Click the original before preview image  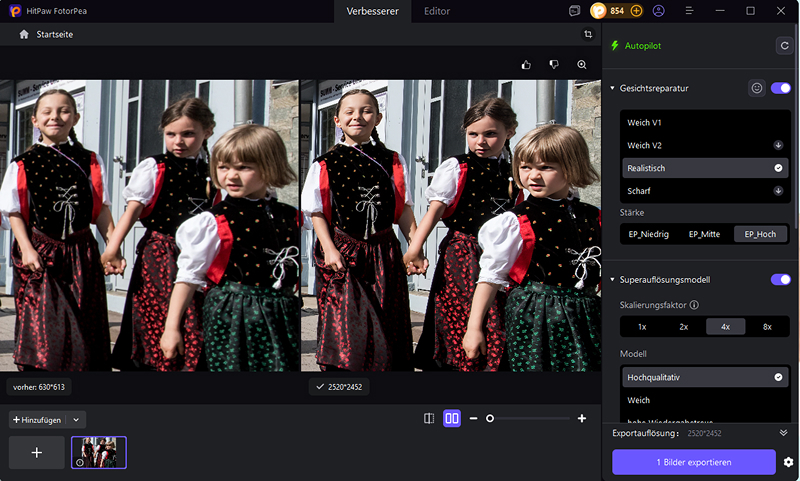149,225
